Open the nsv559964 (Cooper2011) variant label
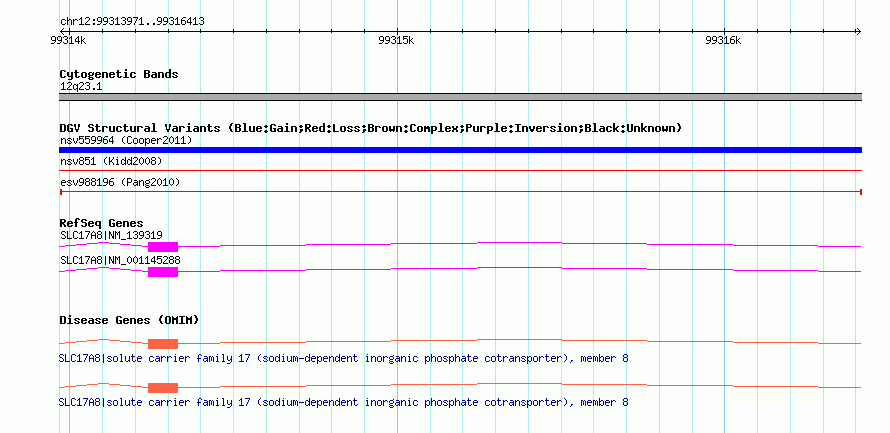This screenshot has height=433, width=890. coord(126,140)
